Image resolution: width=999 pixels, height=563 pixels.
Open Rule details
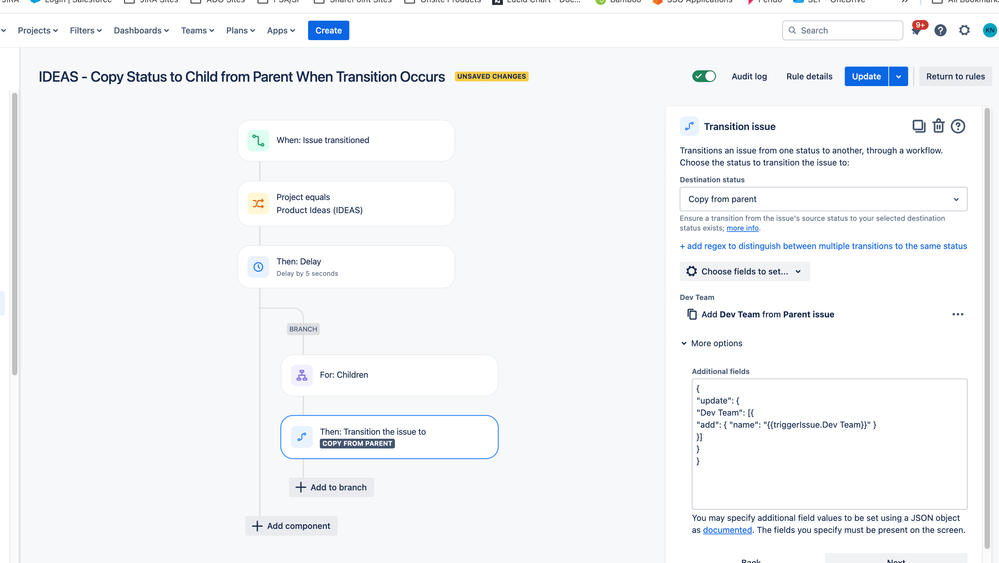[809, 76]
